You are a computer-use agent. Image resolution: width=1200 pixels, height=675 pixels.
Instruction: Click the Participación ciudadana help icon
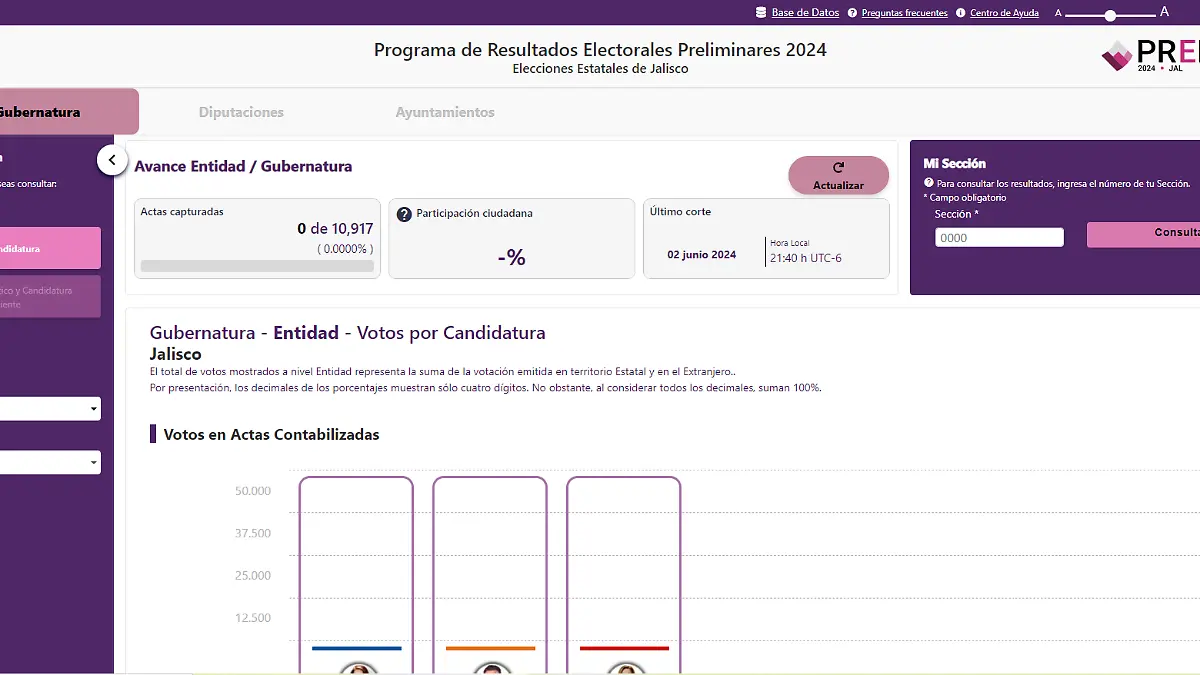(x=404, y=214)
